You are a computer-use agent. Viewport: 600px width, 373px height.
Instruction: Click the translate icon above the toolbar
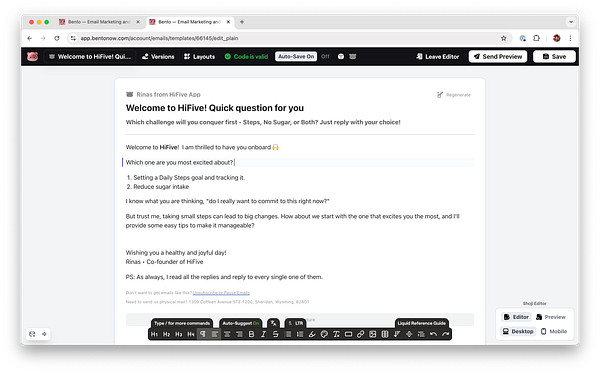click(274, 323)
